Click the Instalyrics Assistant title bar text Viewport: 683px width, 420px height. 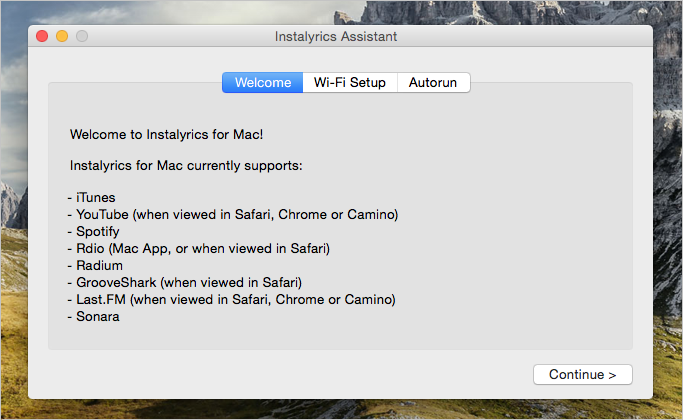click(336, 37)
